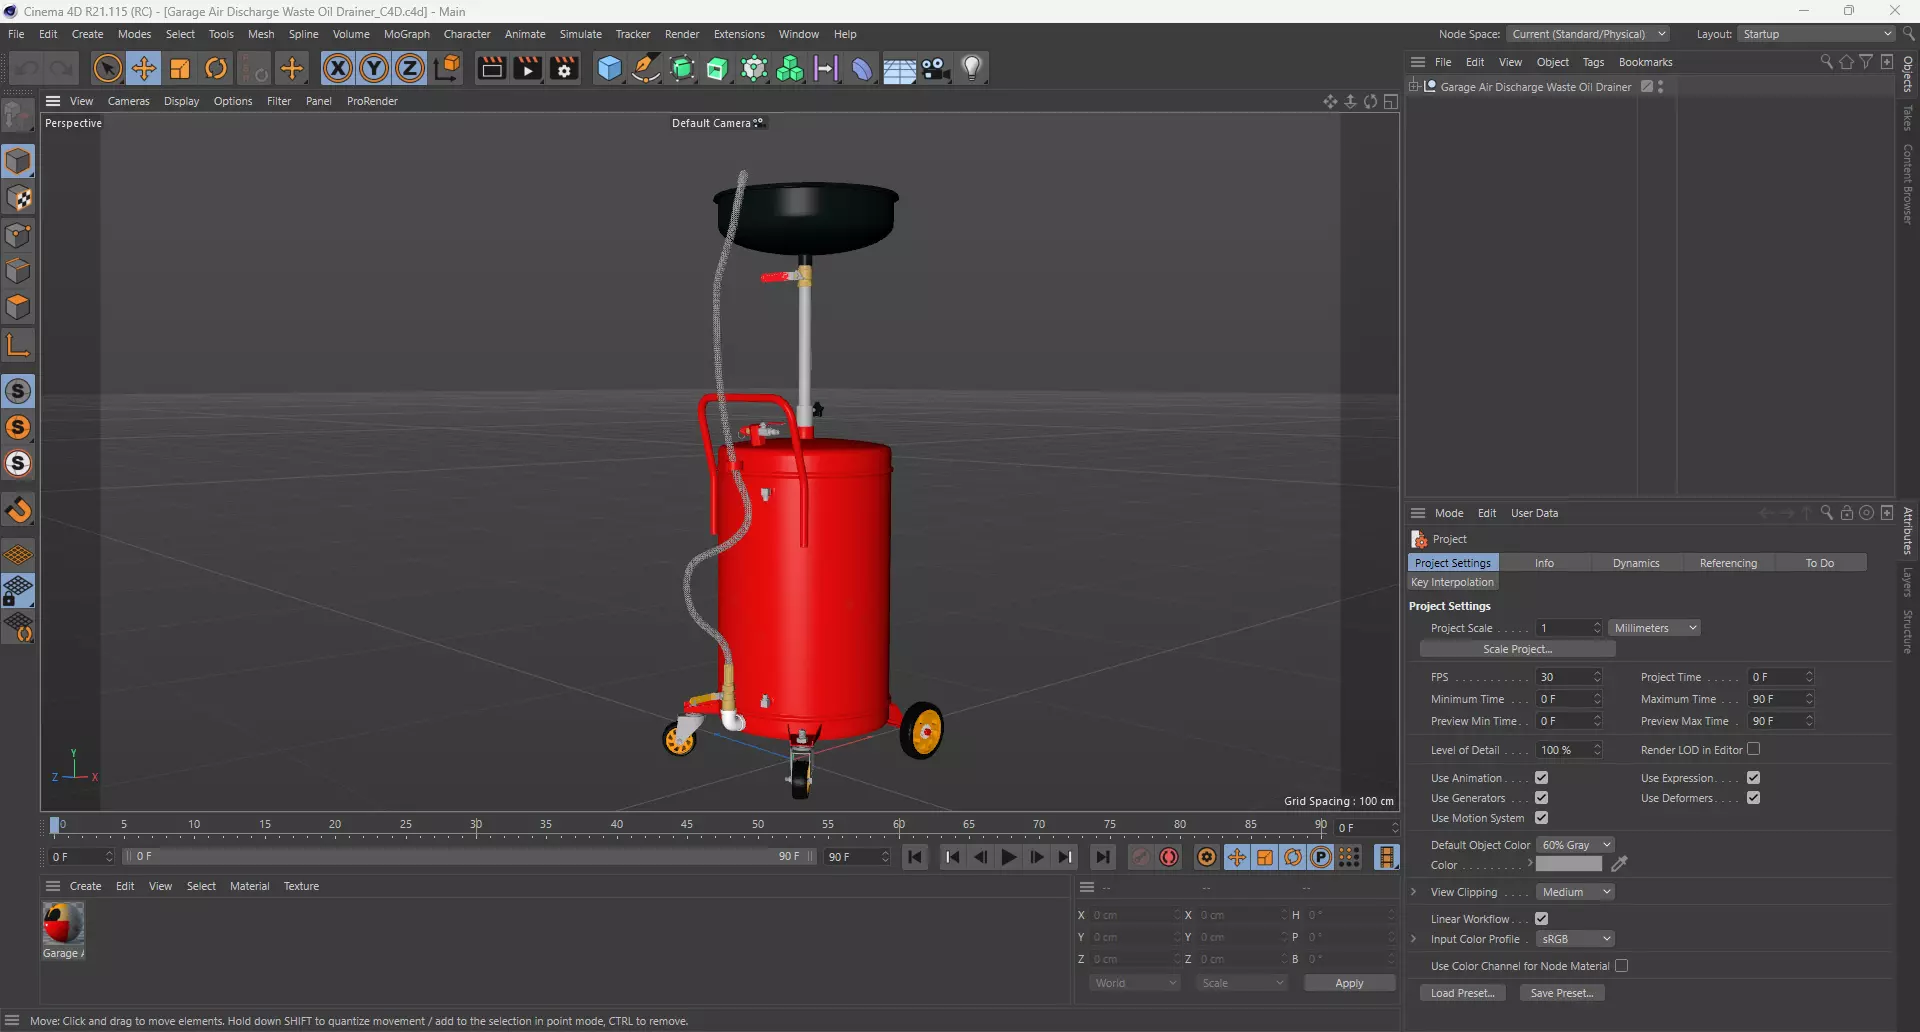Enable Render LOD in Editor checkbox
1920x1032 pixels.
coord(1753,749)
